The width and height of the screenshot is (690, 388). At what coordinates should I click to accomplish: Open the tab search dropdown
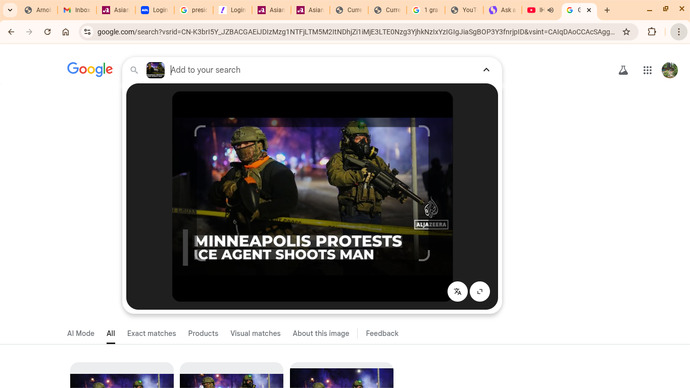(10, 10)
